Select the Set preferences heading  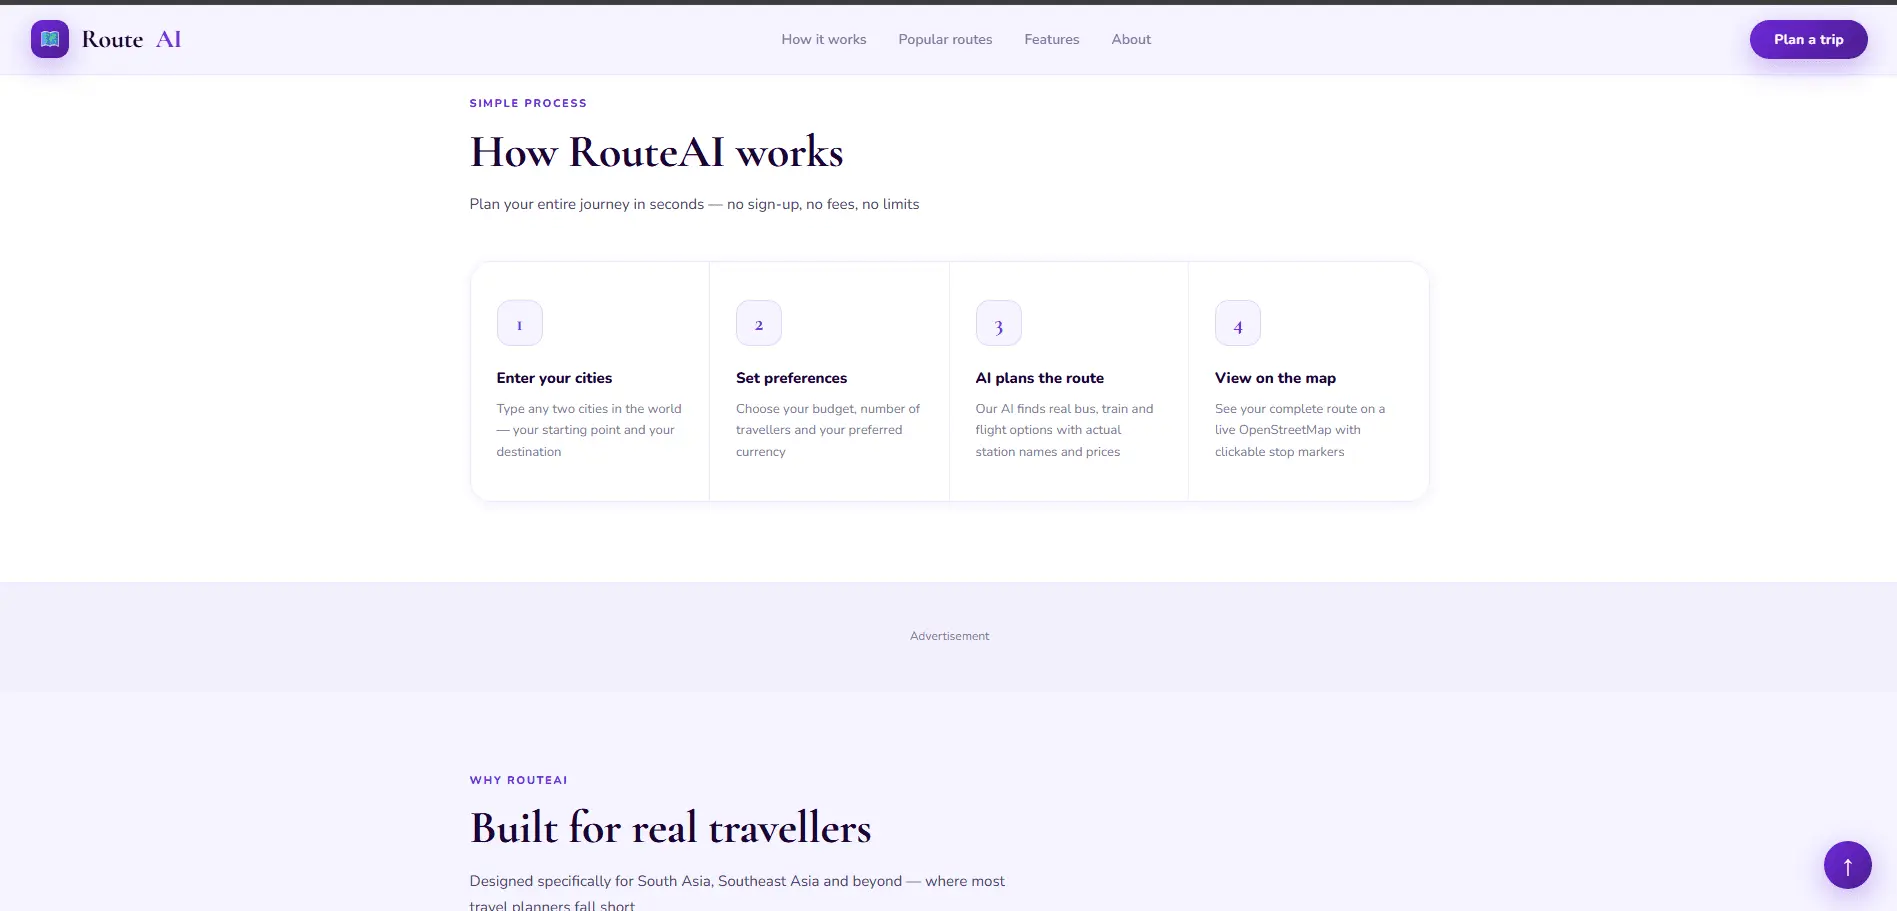[791, 378]
